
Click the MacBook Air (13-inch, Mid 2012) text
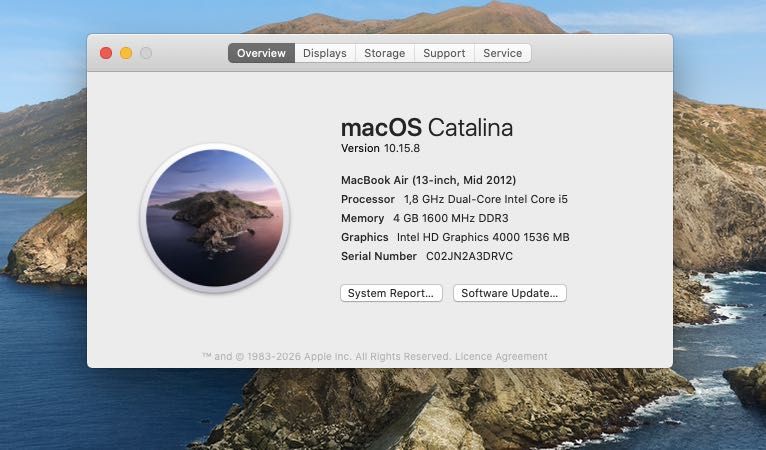(x=428, y=180)
